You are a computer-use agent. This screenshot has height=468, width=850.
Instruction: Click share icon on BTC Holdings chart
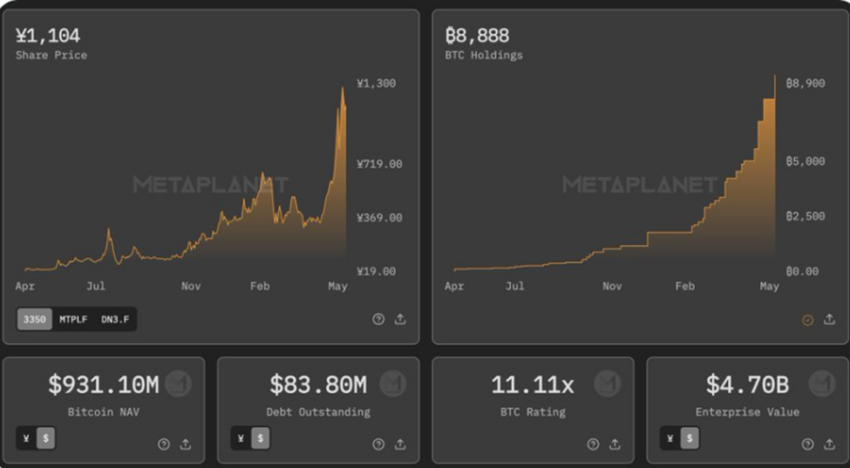(829, 320)
